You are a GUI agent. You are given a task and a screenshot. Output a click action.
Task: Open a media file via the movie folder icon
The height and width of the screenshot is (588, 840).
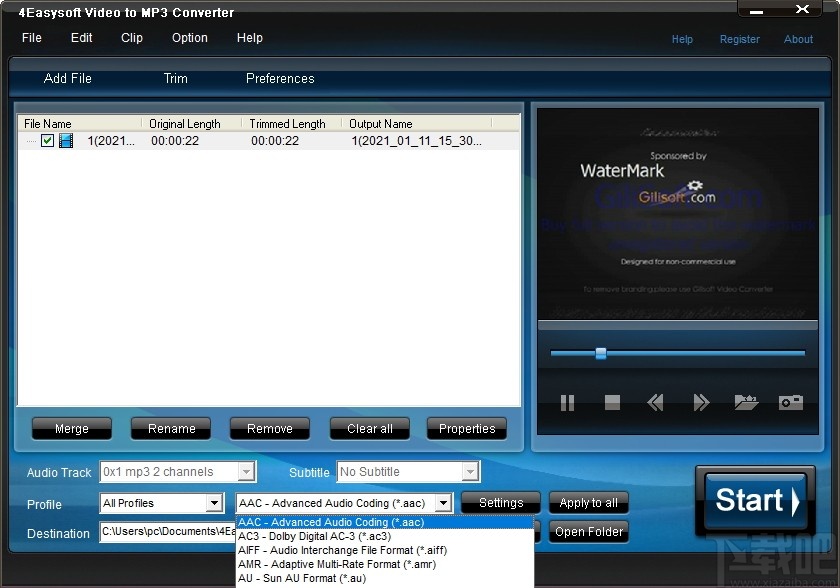[x=745, y=402]
